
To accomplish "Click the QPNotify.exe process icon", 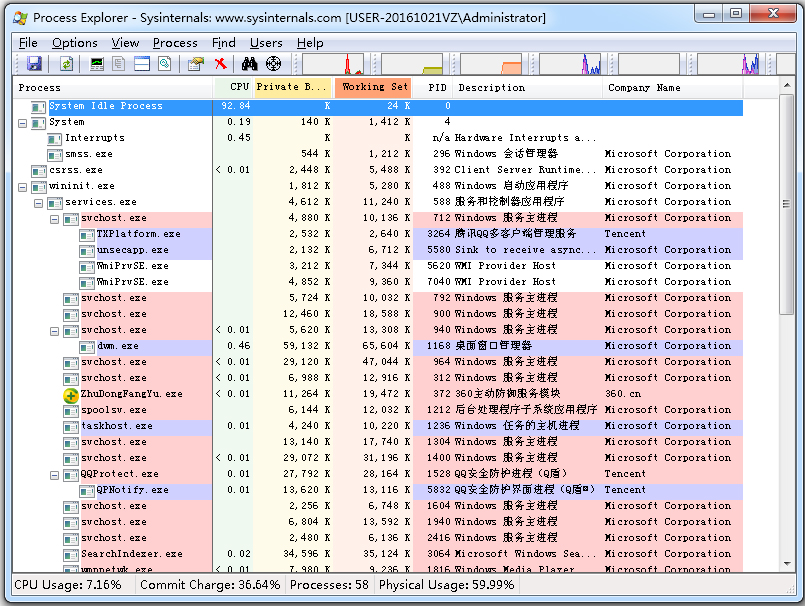I will pyautogui.click(x=87, y=491).
